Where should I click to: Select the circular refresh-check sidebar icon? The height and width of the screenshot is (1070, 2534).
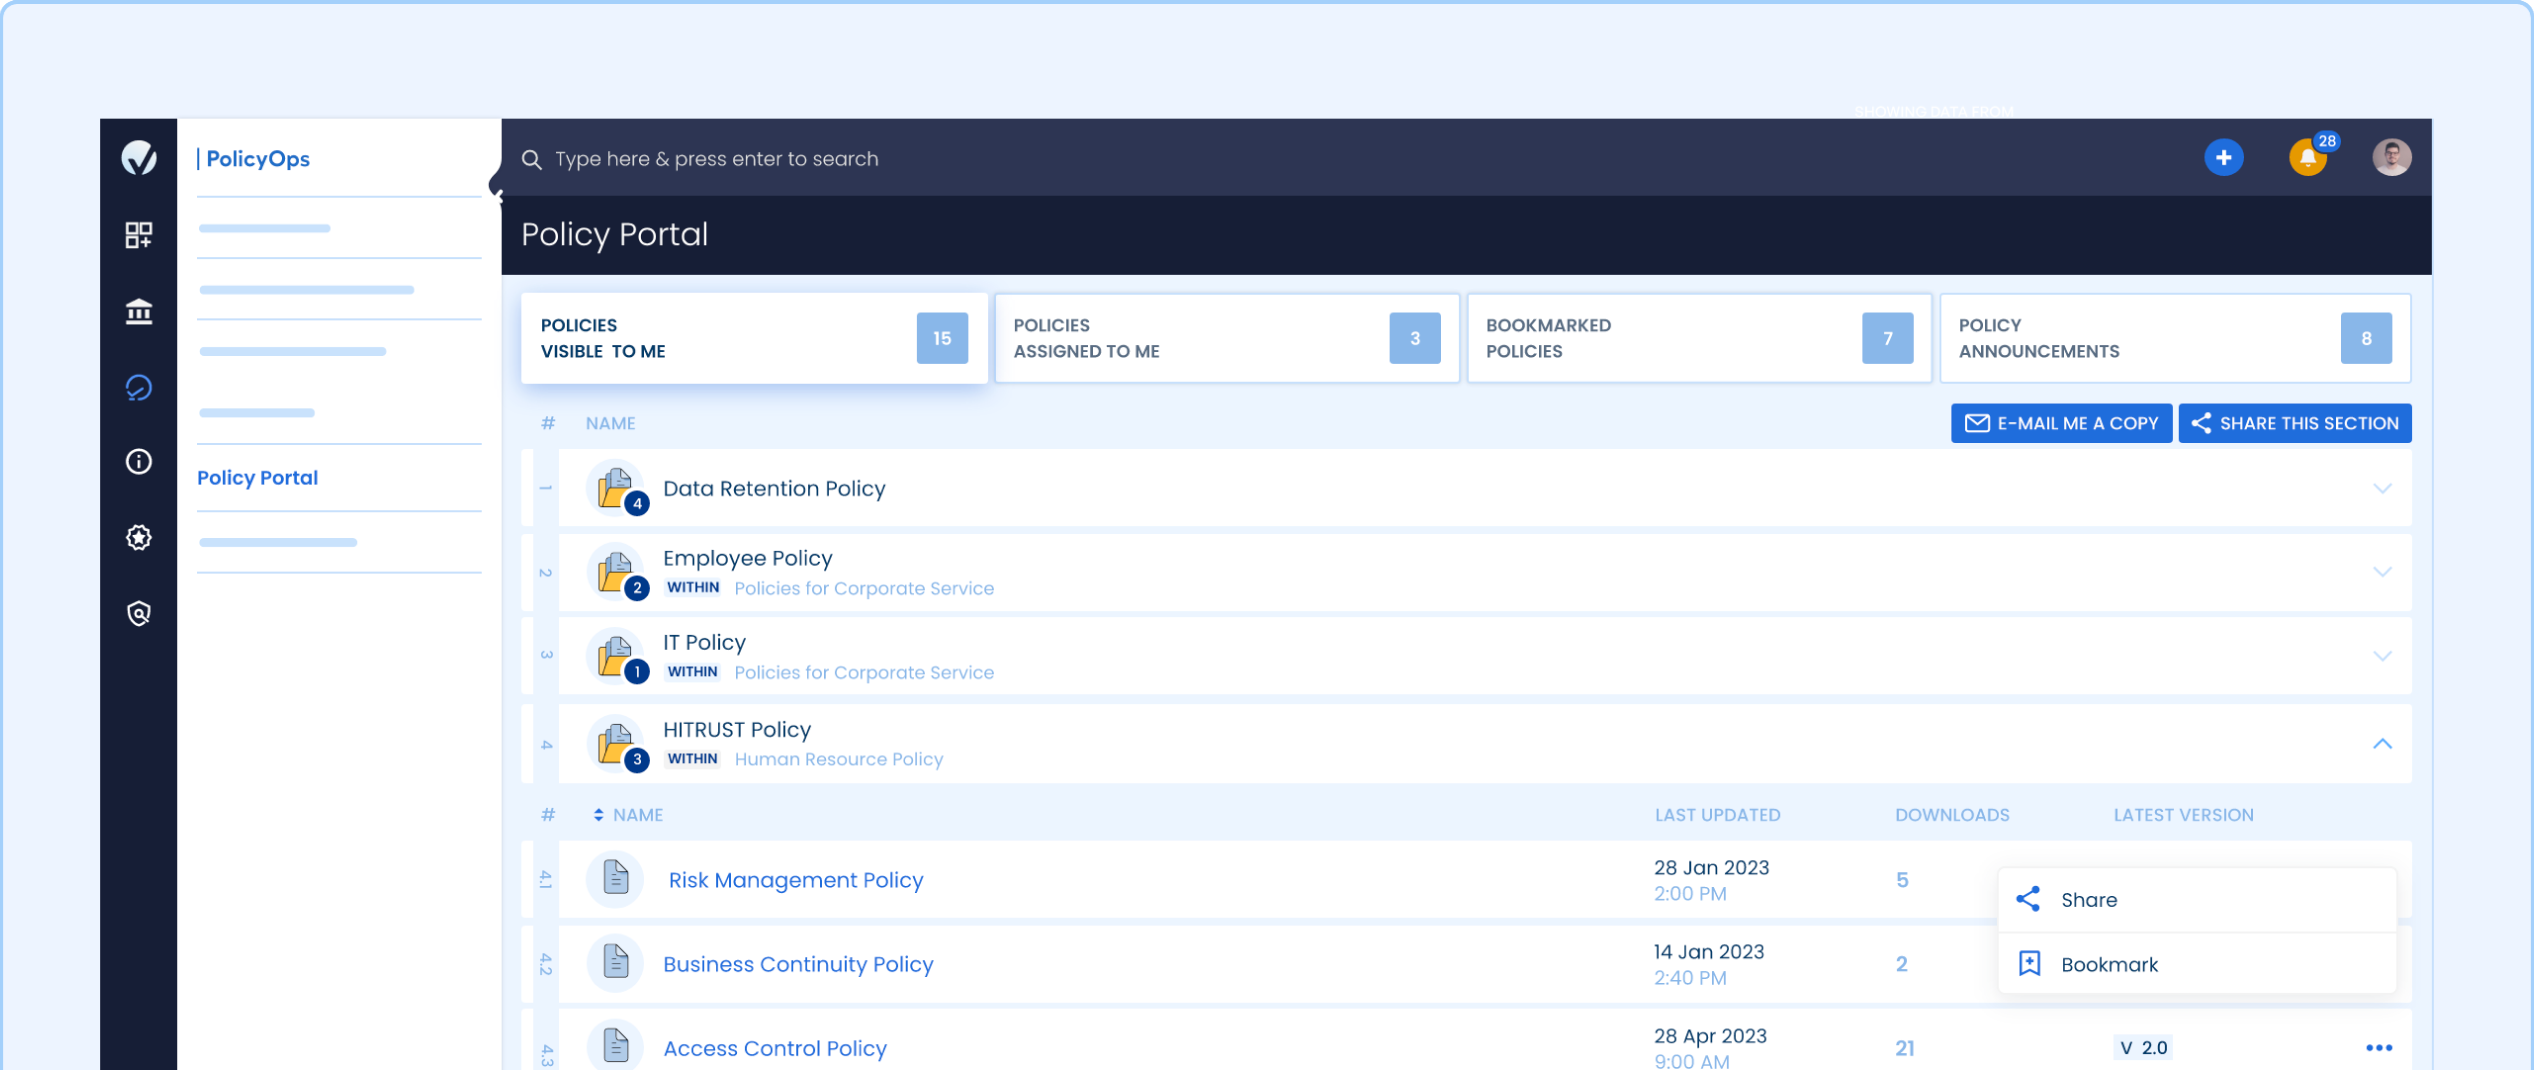tap(139, 387)
